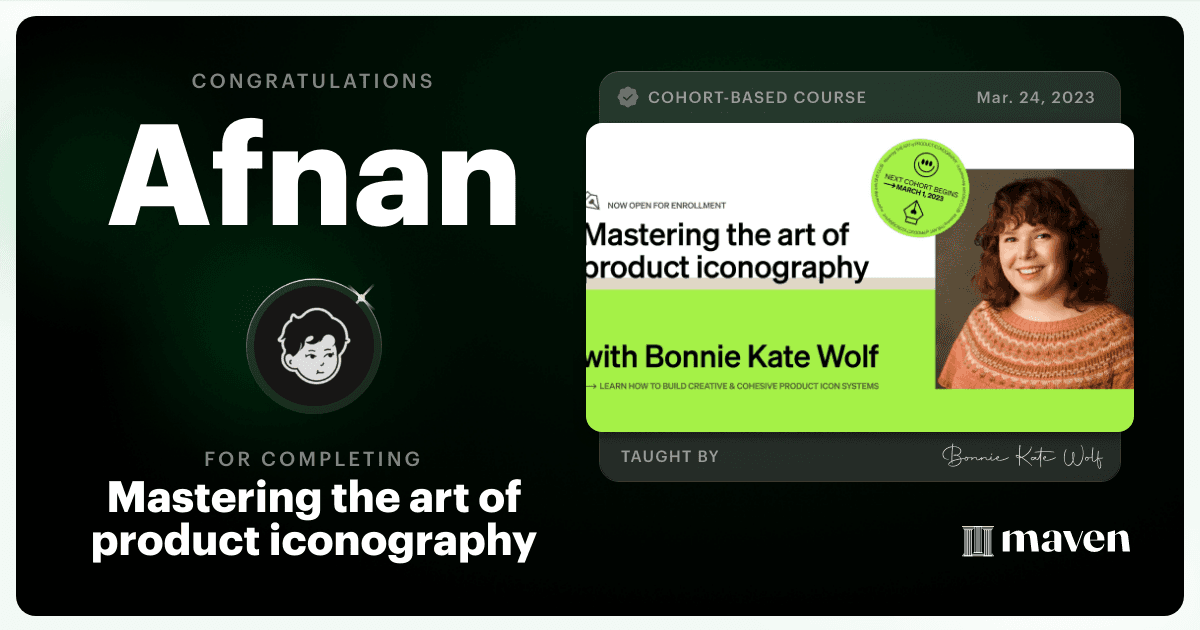The width and height of the screenshot is (1200, 630).
Task: Click the bold white course title at bottom left
Action: pyautogui.click(x=313, y=520)
